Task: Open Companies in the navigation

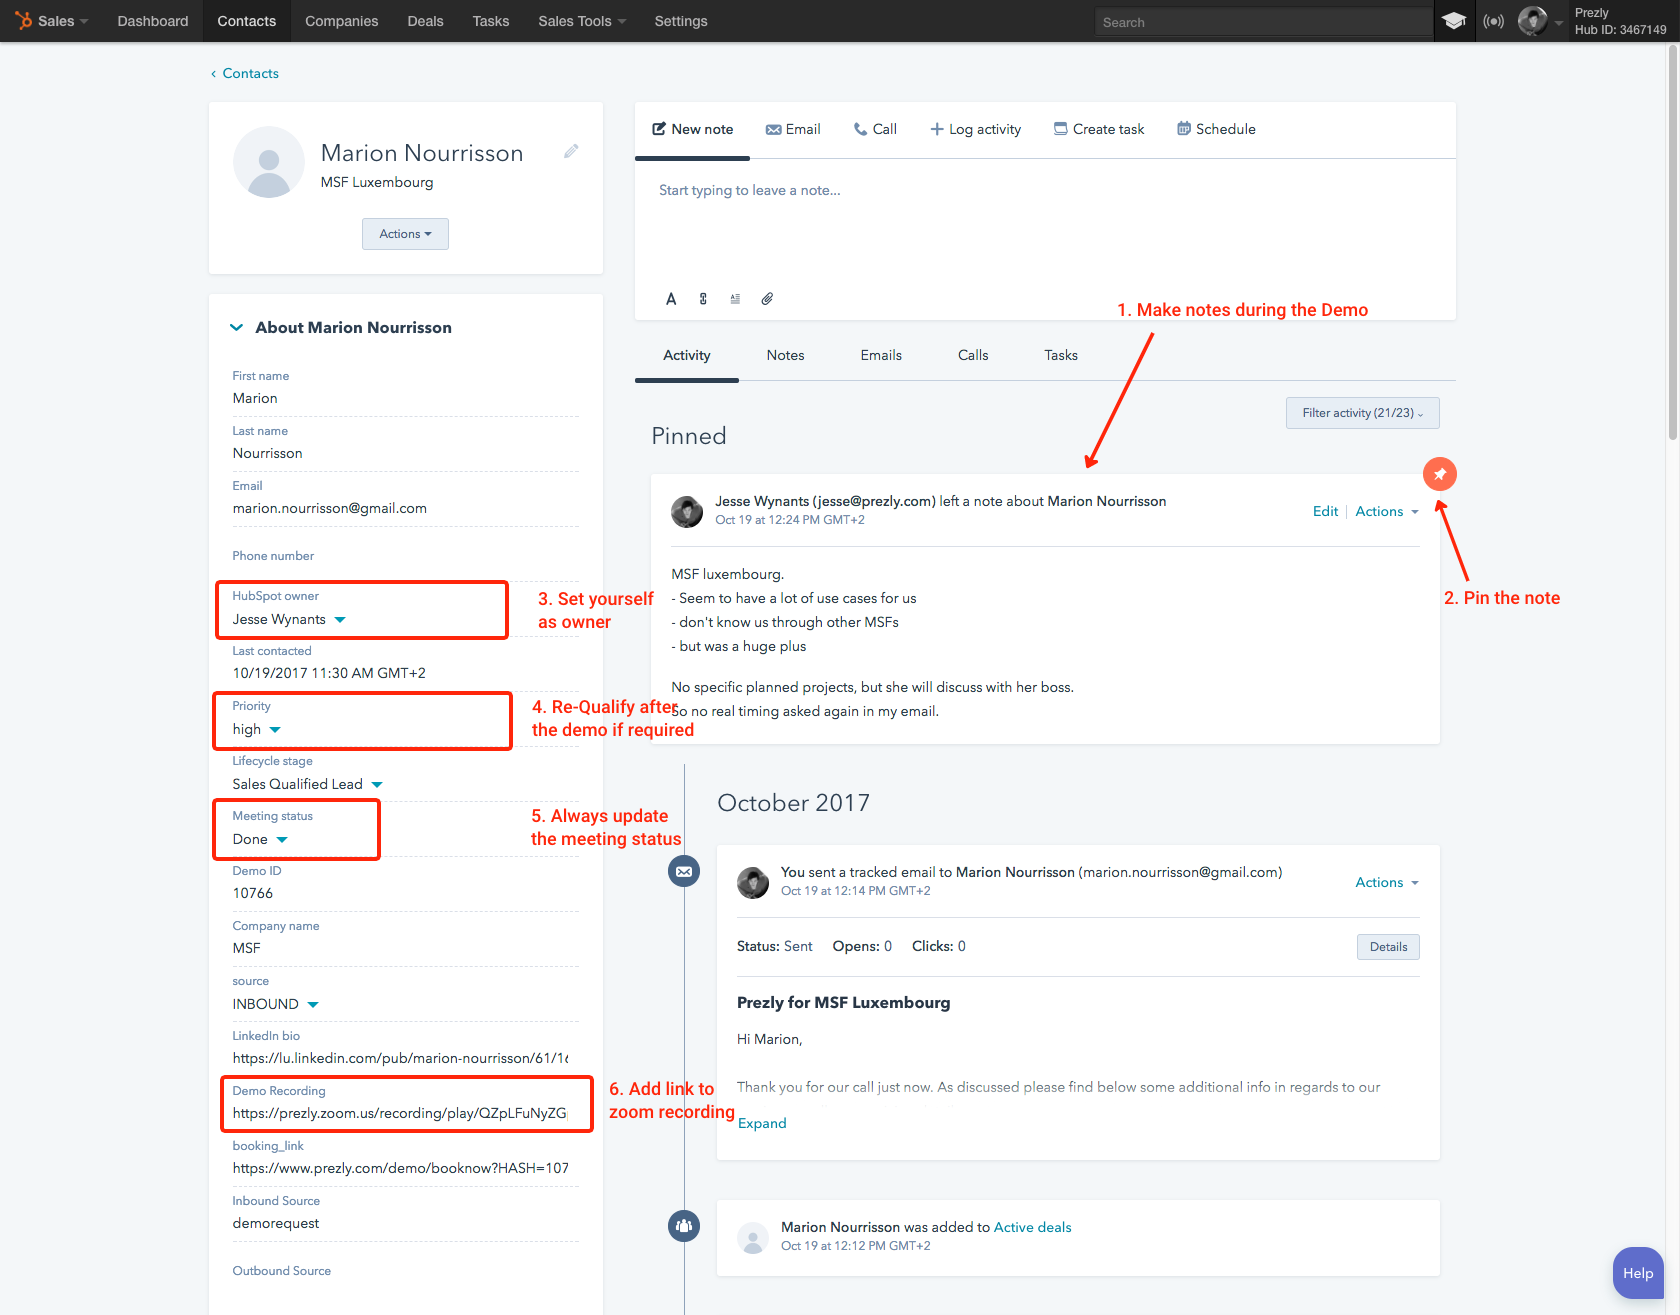Action: point(342,21)
